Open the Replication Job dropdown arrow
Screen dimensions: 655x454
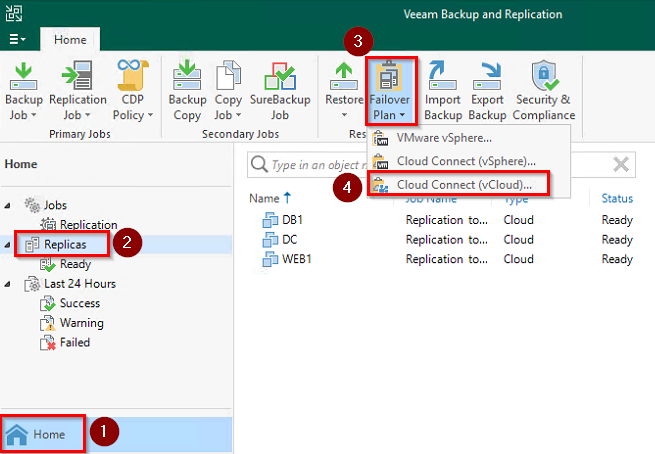point(87,115)
